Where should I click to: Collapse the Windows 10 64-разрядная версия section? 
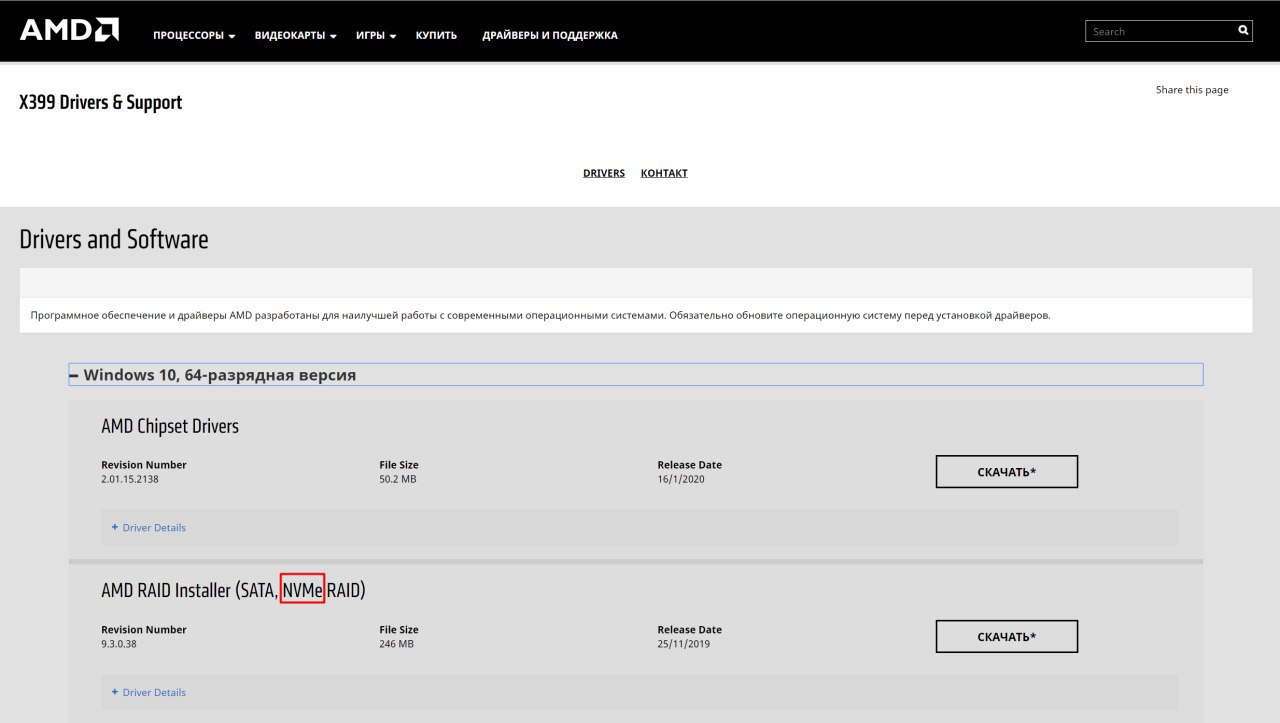click(636, 375)
